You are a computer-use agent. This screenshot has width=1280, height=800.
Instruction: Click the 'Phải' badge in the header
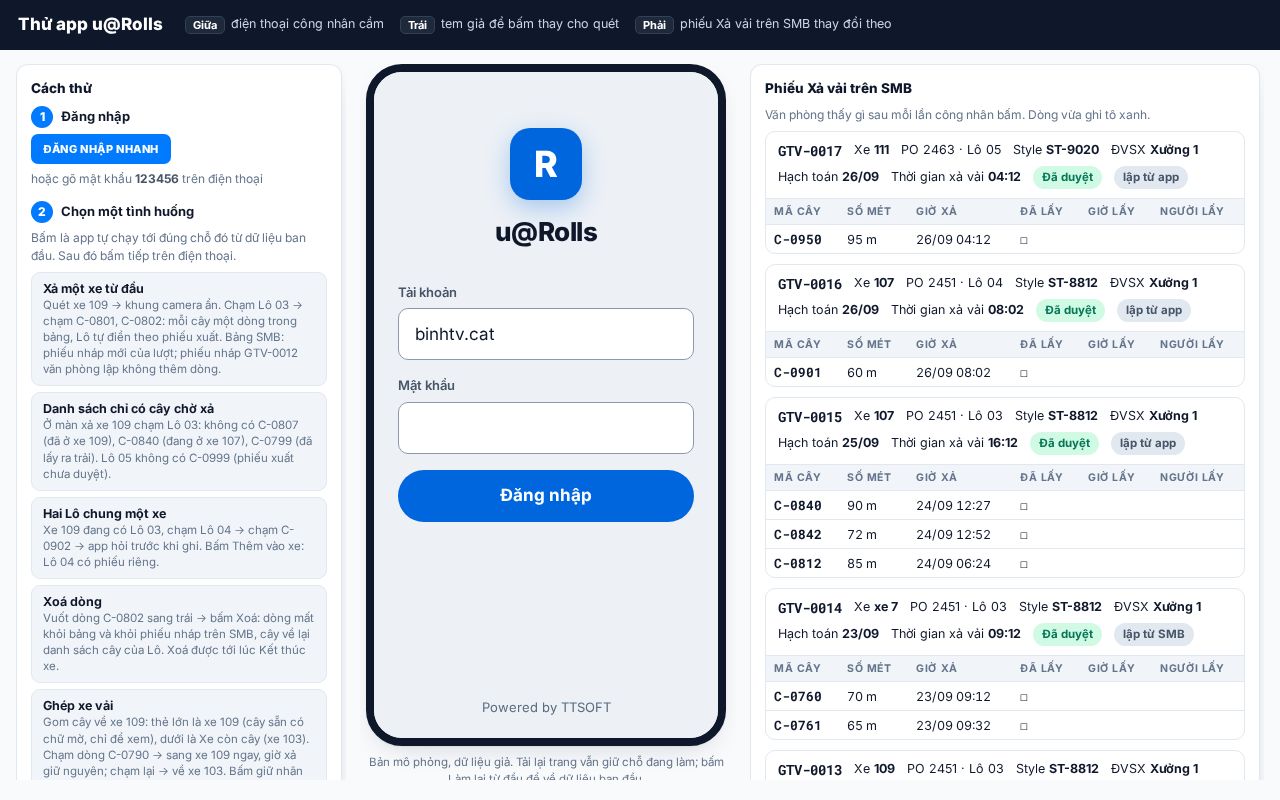pos(654,25)
